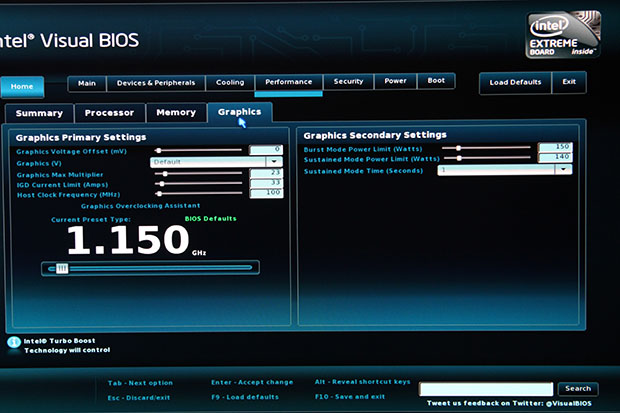Click Graphics Max Multiplier value 23

[266, 173]
